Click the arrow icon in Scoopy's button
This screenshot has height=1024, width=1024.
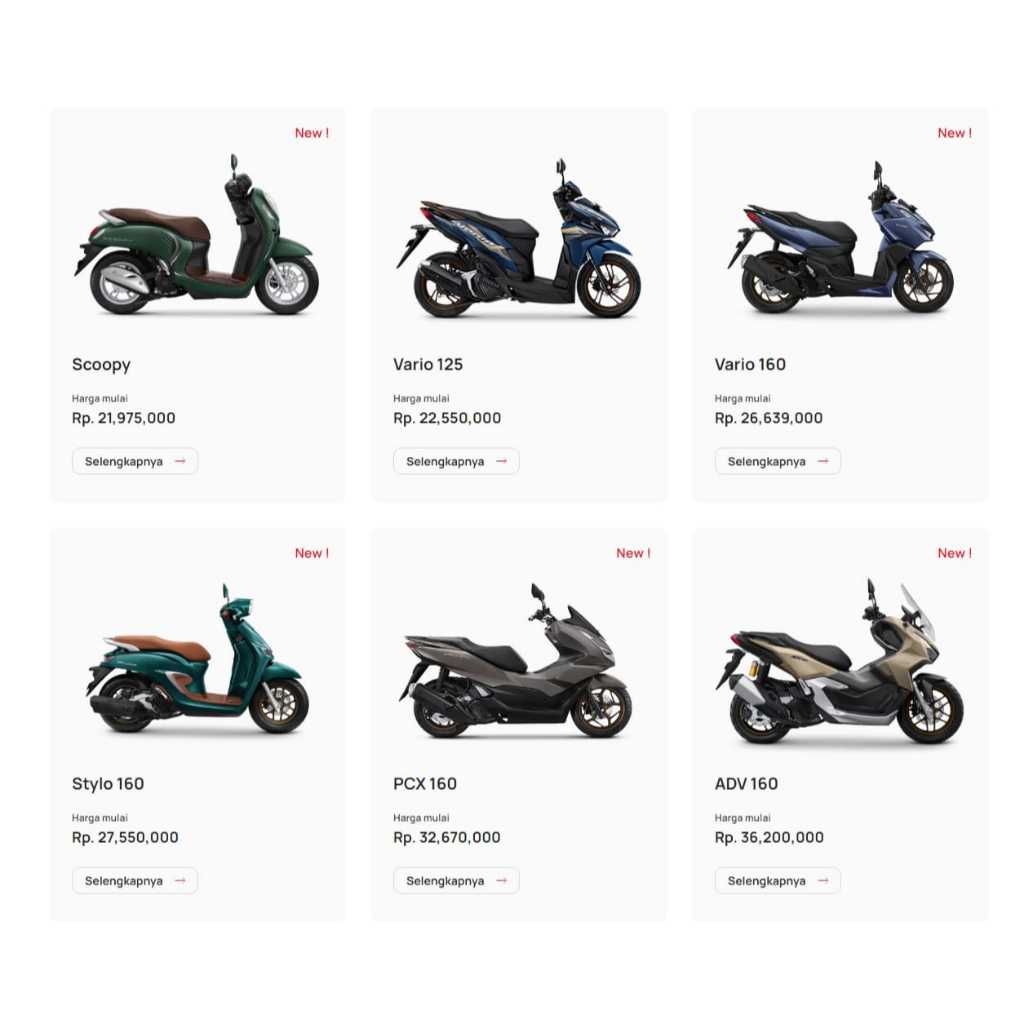pyautogui.click(x=180, y=461)
